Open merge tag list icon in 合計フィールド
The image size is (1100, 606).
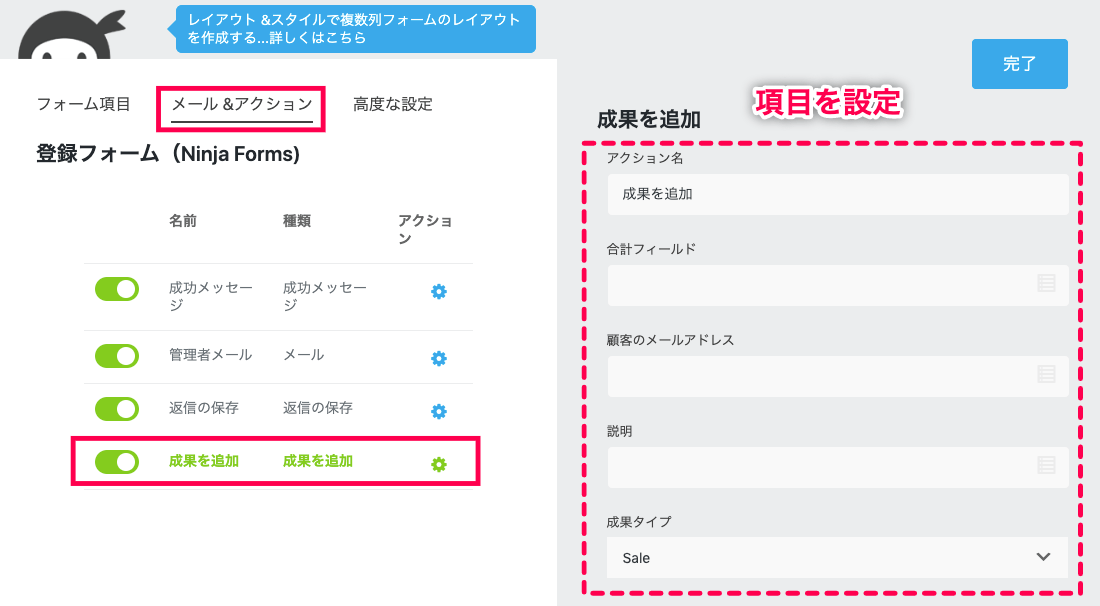tap(1046, 283)
